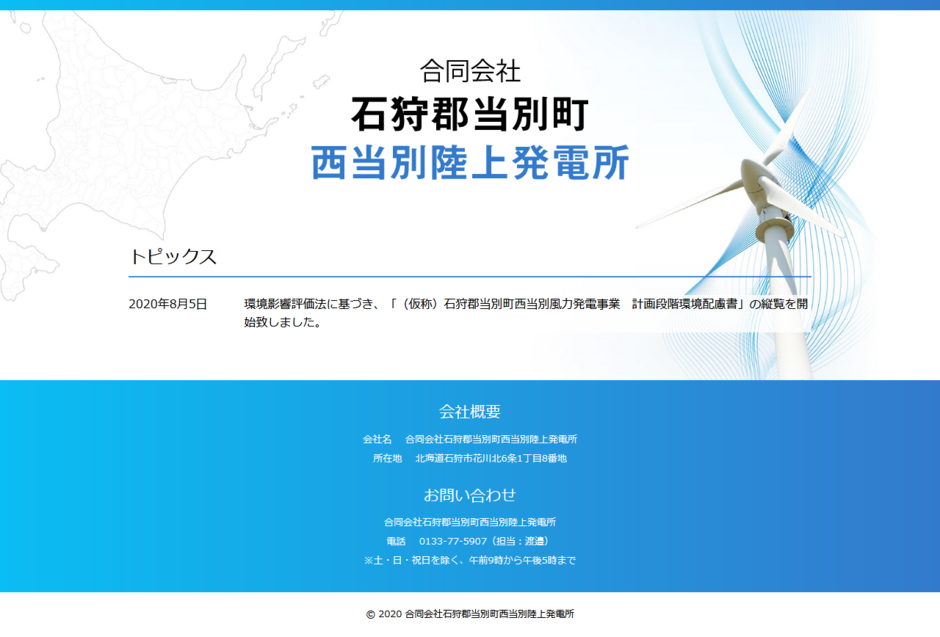Image resolution: width=940 pixels, height=637 pixels.
Task: Click company name under お問い合わせ heading
Action: [470, 522]
